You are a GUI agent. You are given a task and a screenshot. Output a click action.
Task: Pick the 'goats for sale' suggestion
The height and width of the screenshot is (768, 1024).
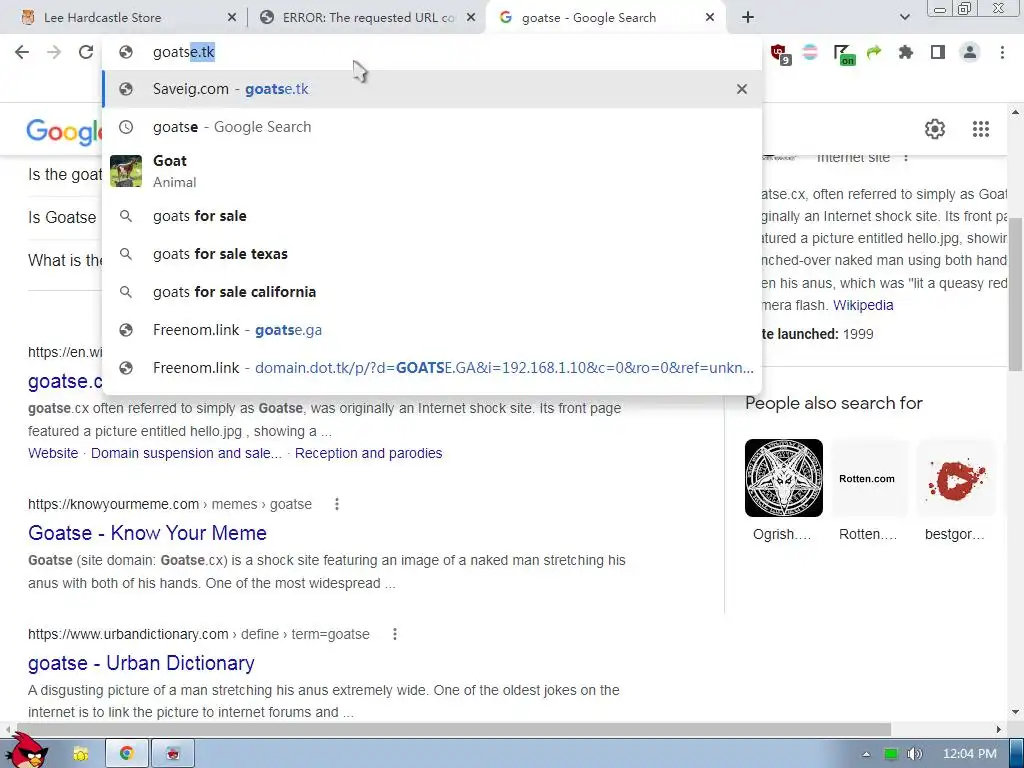pyautogui.click(x=432, y=216)
